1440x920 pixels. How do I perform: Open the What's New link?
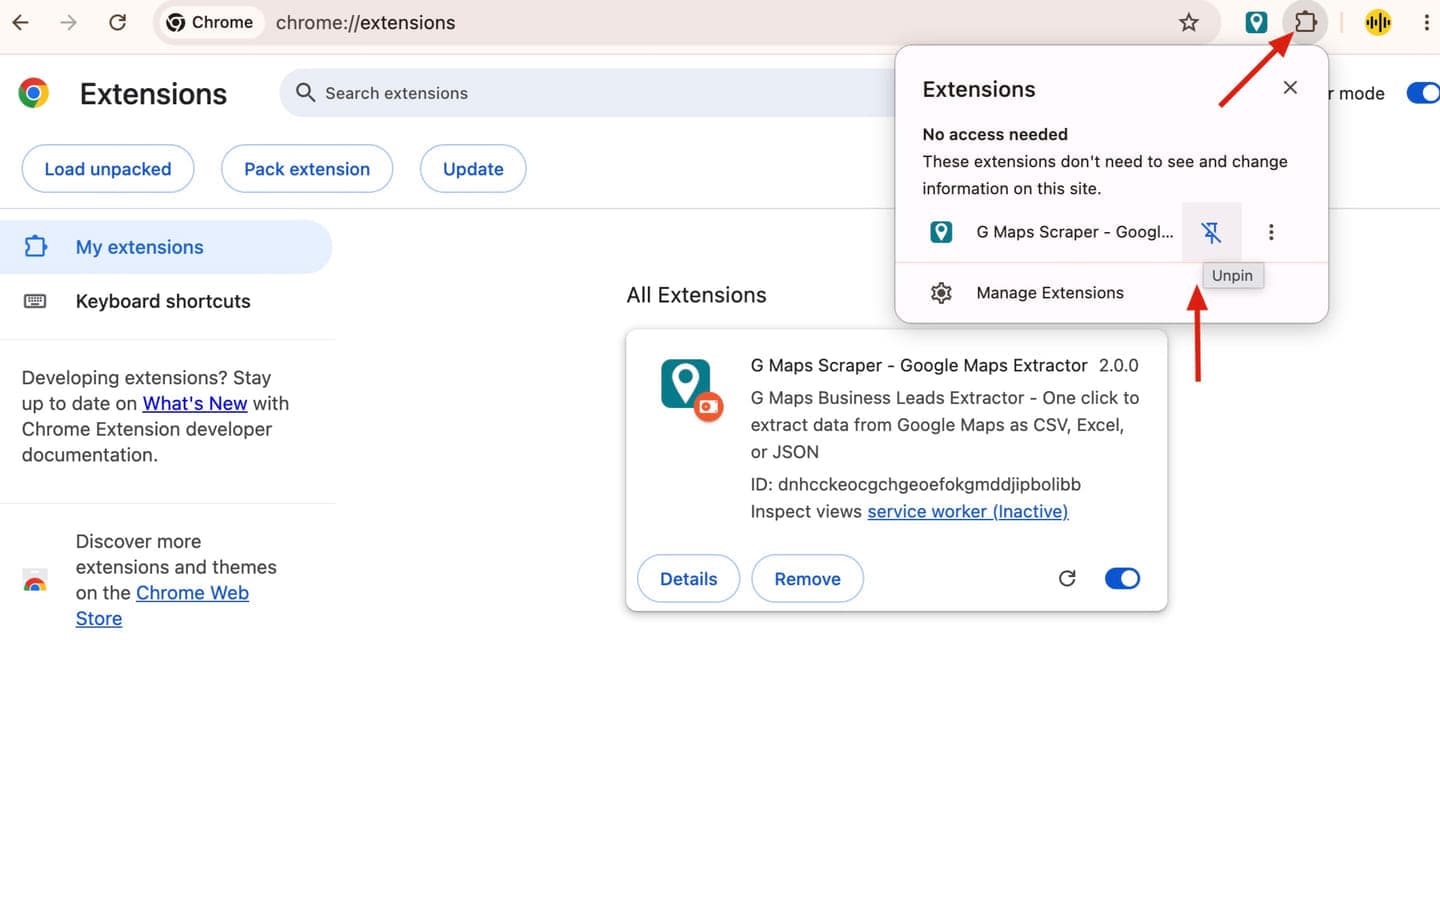click(x=195, y=403)
